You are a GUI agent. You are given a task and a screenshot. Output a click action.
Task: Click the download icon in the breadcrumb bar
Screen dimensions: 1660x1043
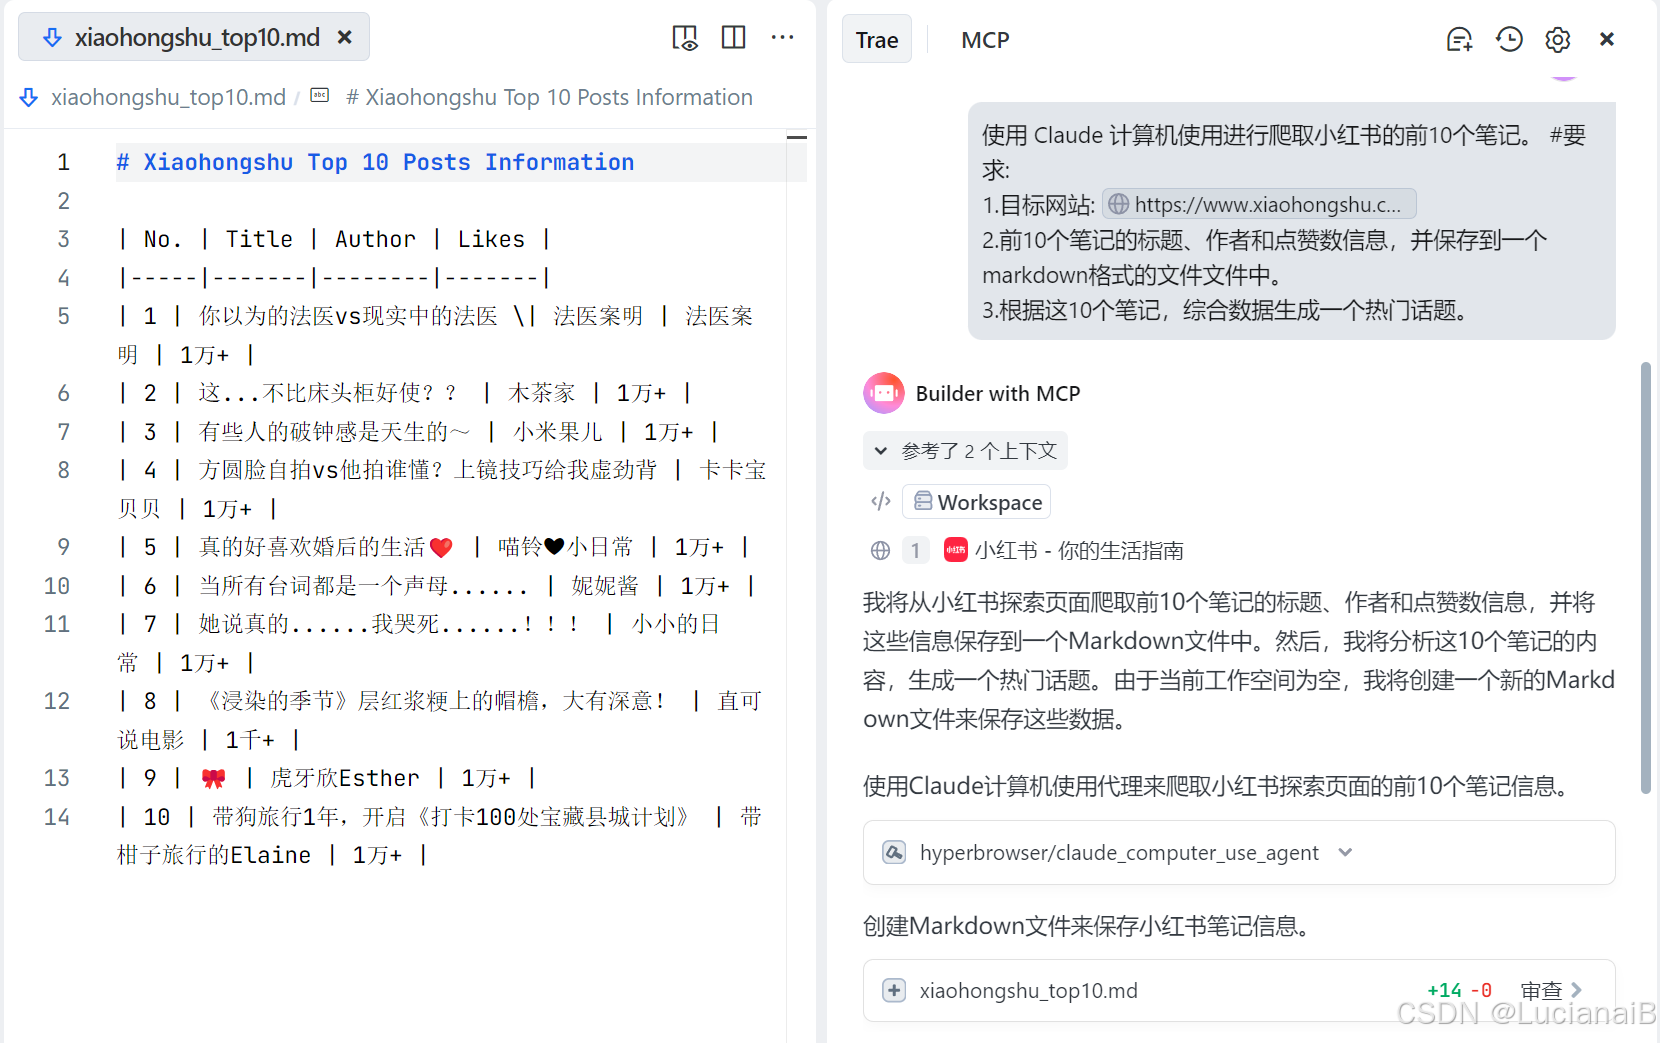[x=28, y=97]
